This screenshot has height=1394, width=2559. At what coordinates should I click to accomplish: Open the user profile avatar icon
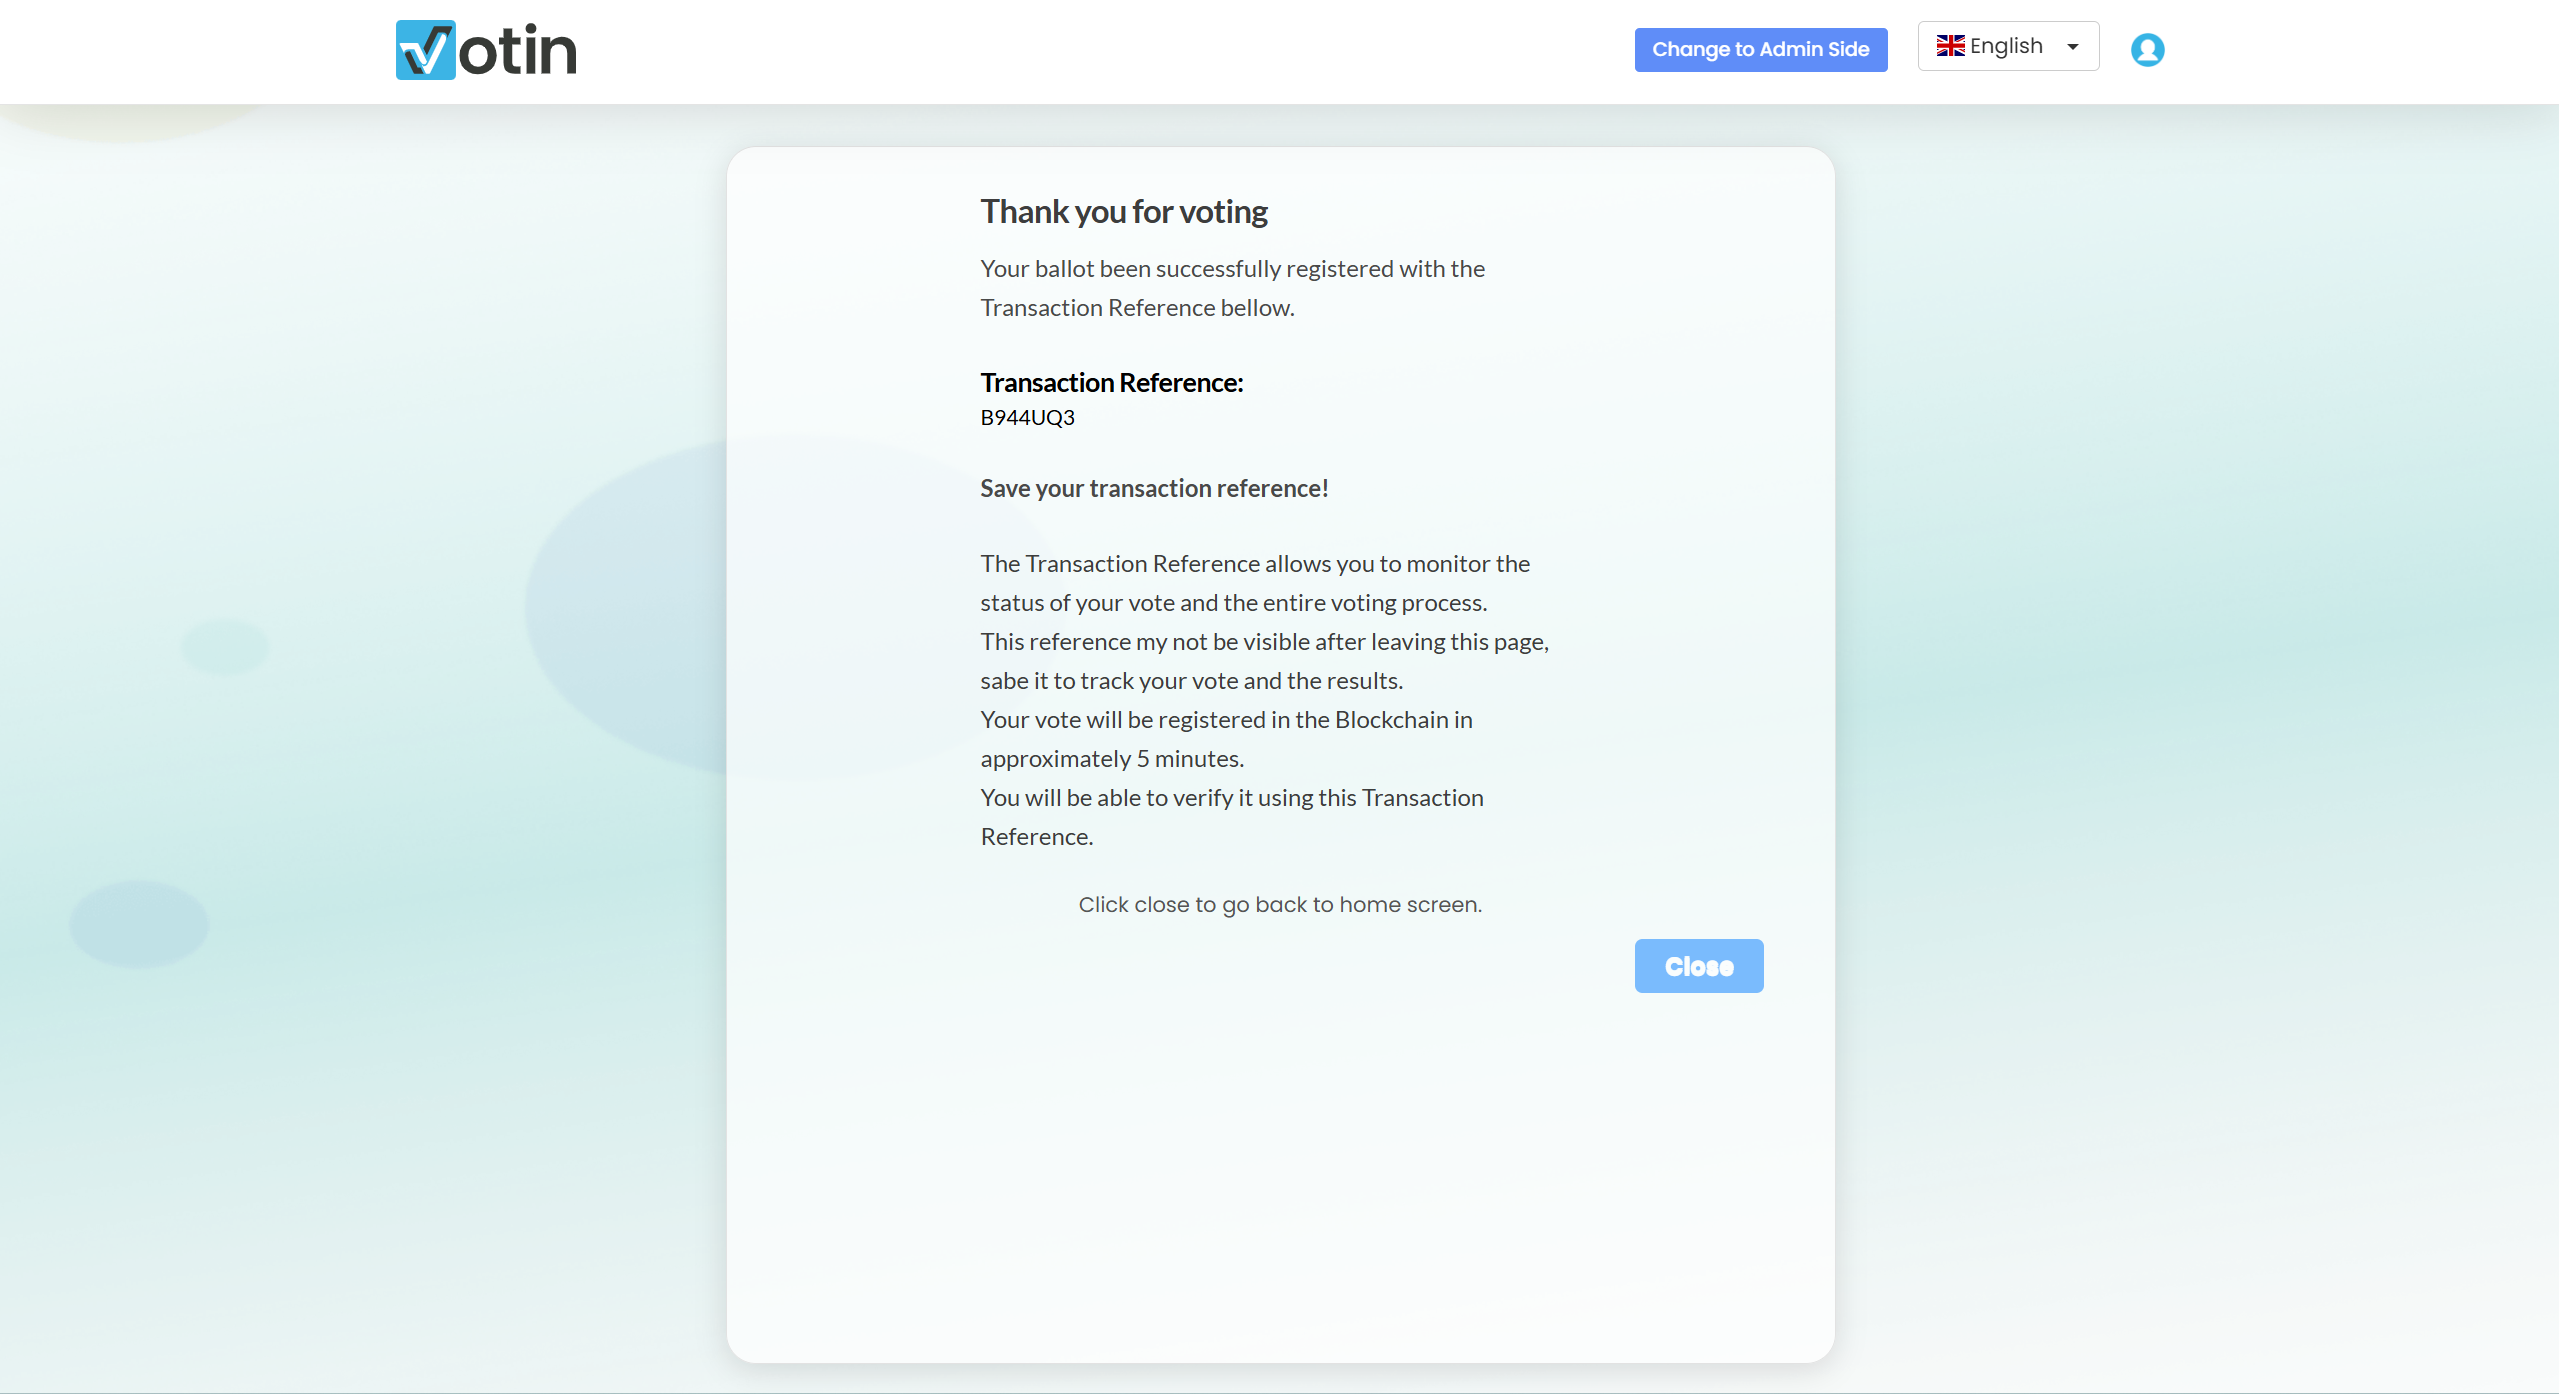coord(2146,50)
